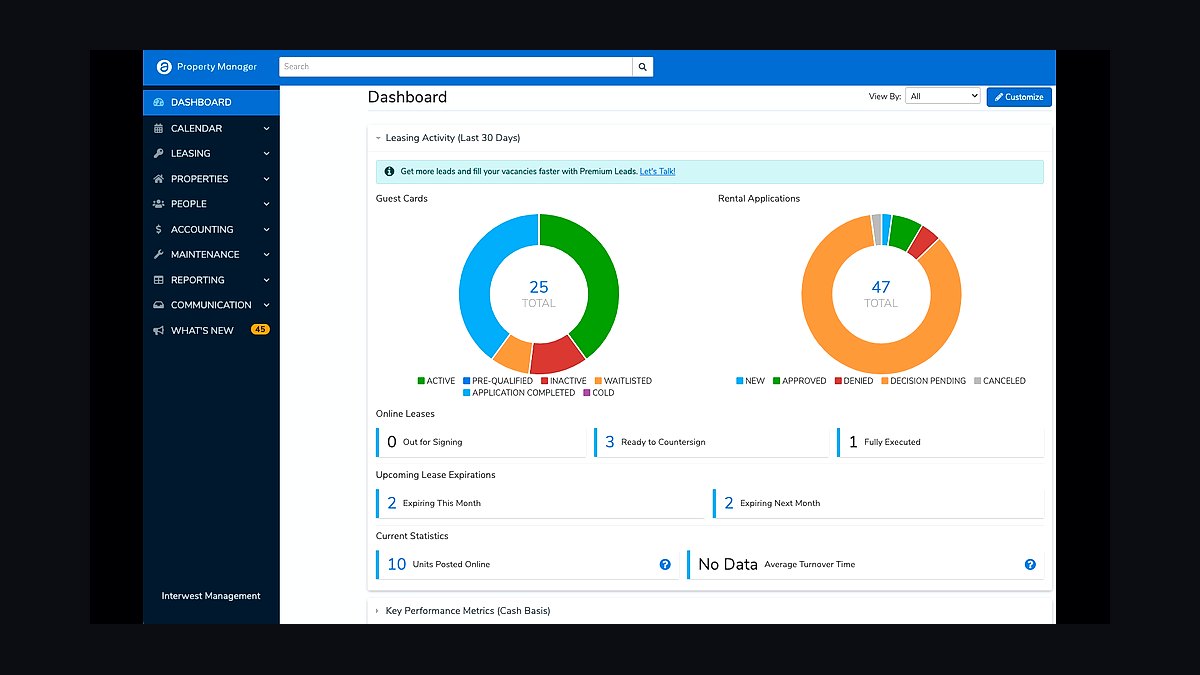Toggle APPROVED legend swatch

coord(777,381)
